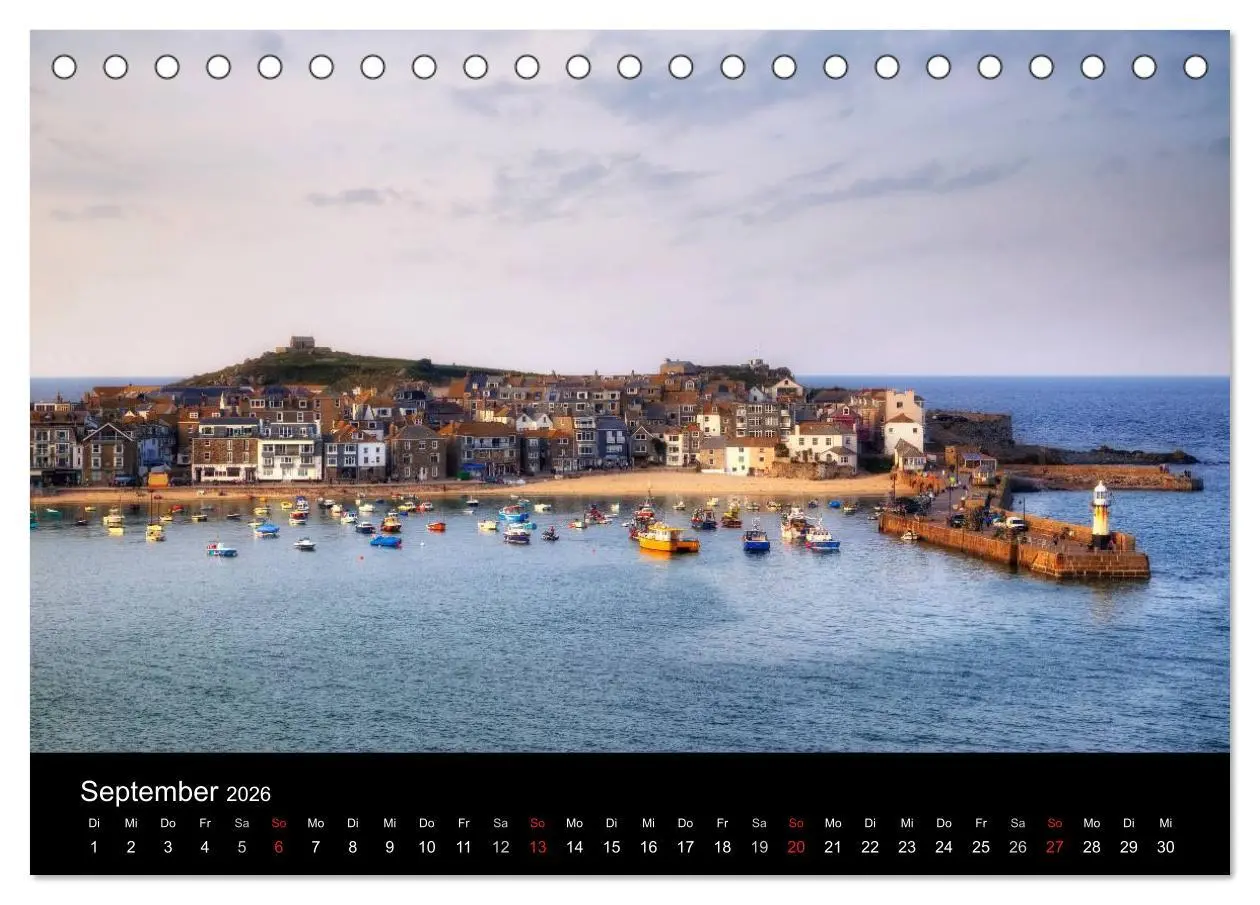Select date 1 in the calendar row
This screenshot has height=905, width=1260.
click(94, 847)
